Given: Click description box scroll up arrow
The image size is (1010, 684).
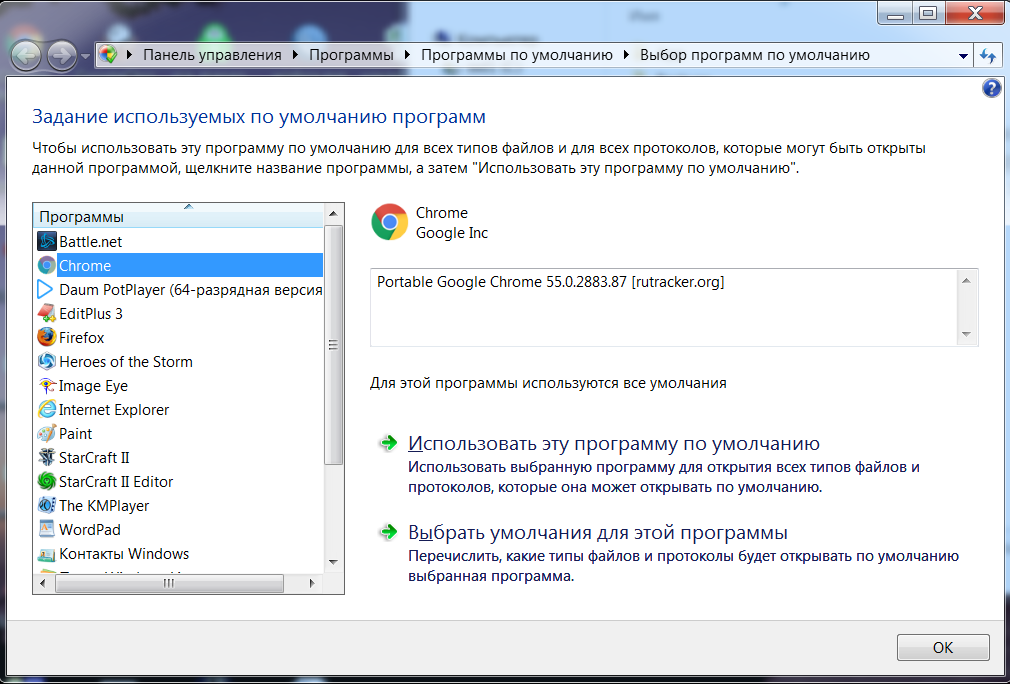Looking at the screenshot, I should [966, 280].
